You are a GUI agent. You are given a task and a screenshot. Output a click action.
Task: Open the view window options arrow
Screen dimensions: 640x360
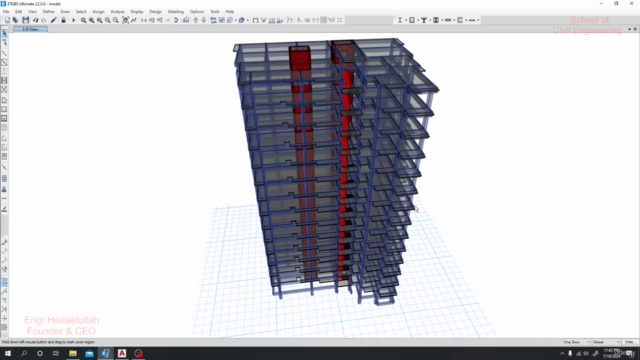[x=629, y=29]
